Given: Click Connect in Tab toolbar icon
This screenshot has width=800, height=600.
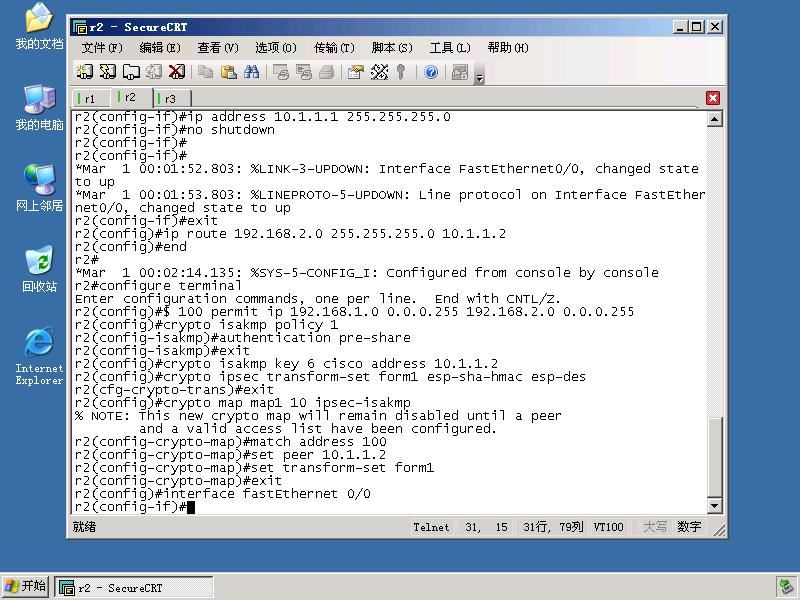Looking at the screenshot, I should click(131, 72).
